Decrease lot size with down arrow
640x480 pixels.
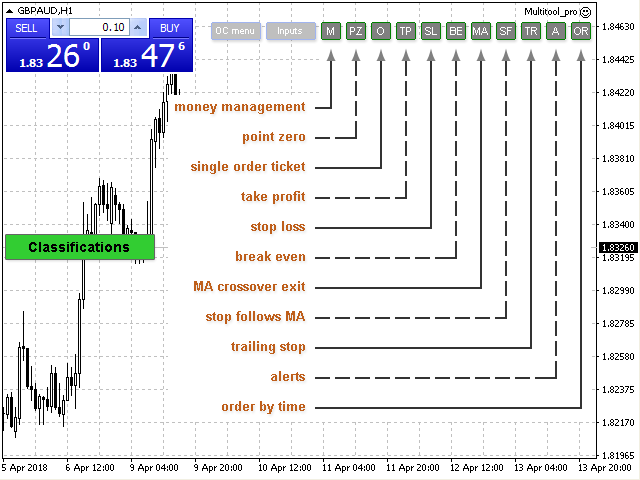click(x=60, y=27)
